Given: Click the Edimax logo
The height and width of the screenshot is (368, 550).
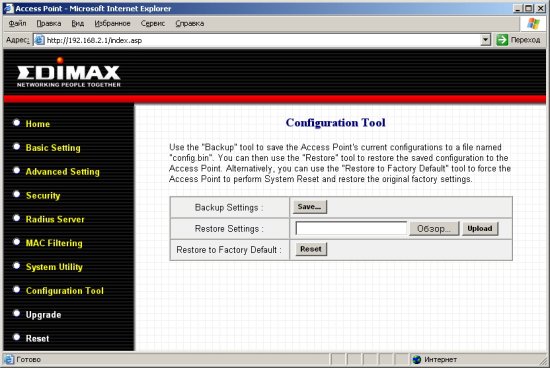Looking at the screenshot, I should tap(69, 73).
